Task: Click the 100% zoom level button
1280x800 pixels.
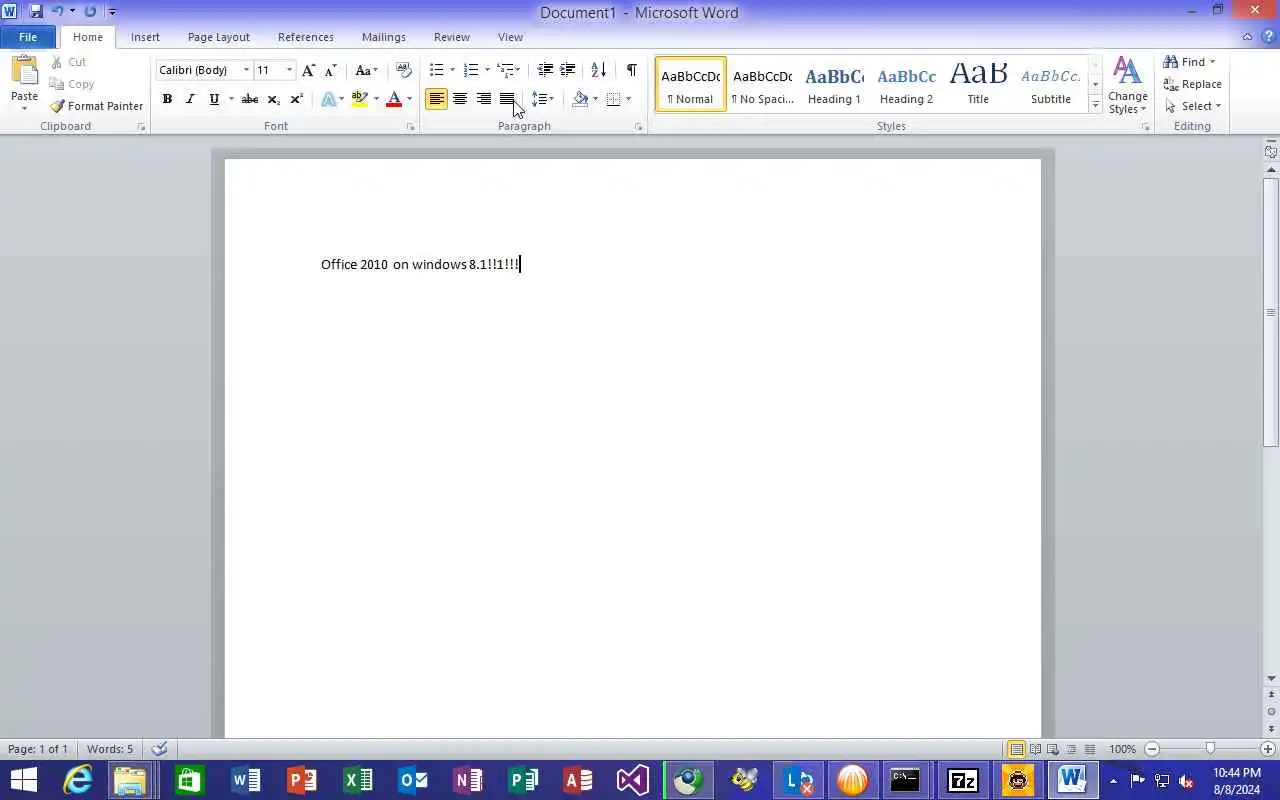Action: [1122, 749]
